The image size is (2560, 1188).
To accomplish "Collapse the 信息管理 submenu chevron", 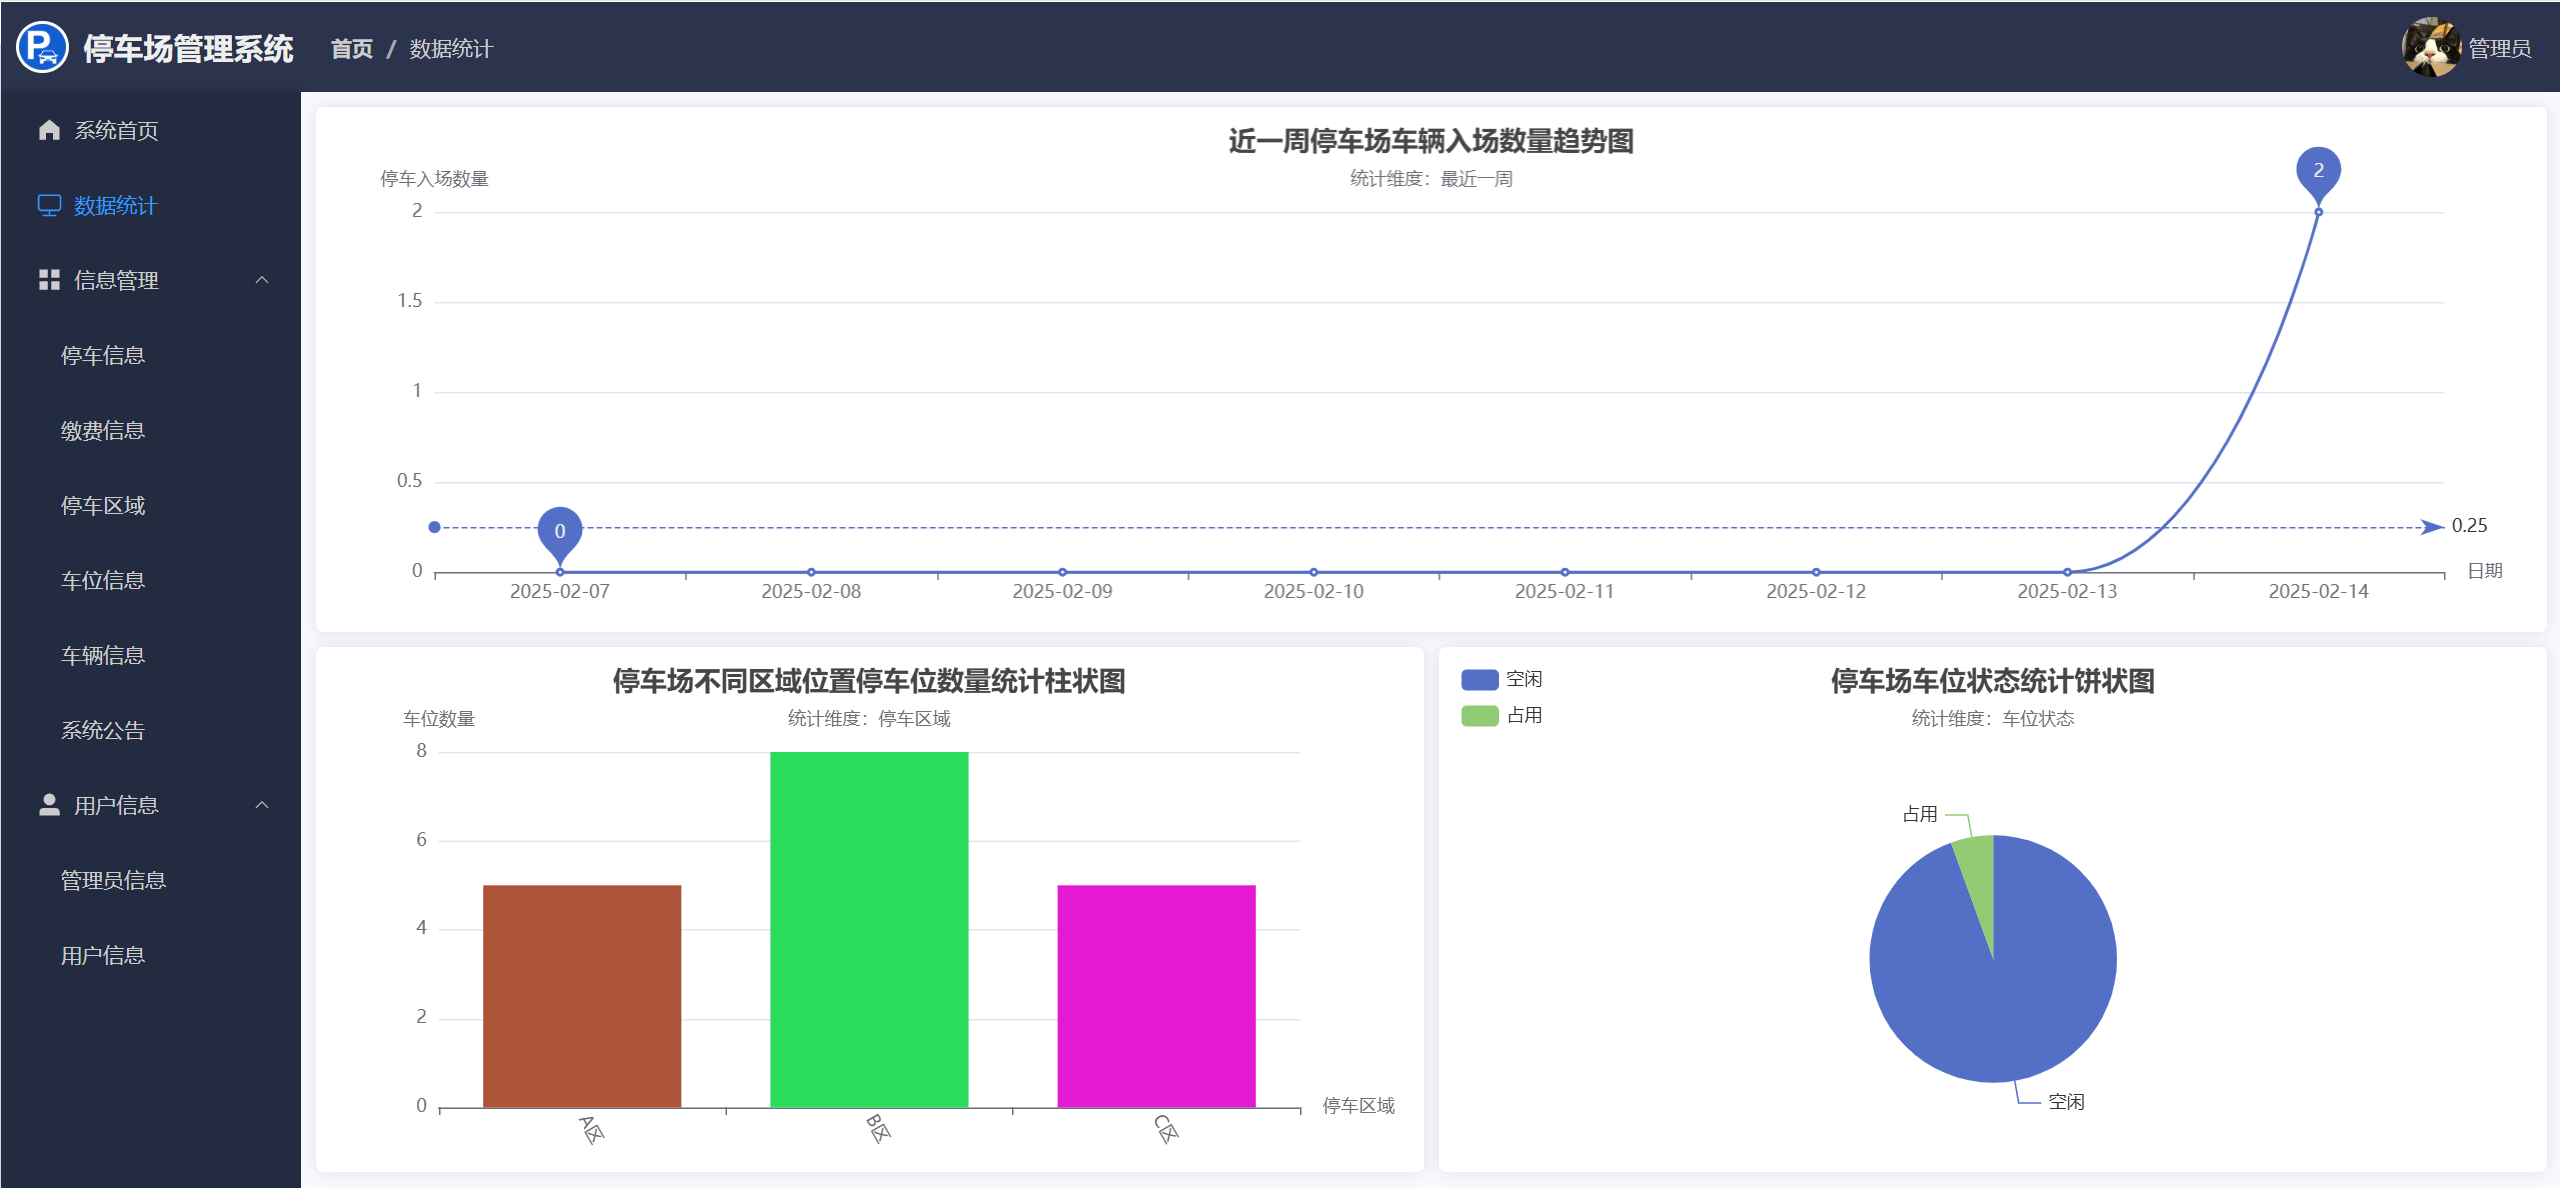I will pyautogui.click(x=262, y=280).
